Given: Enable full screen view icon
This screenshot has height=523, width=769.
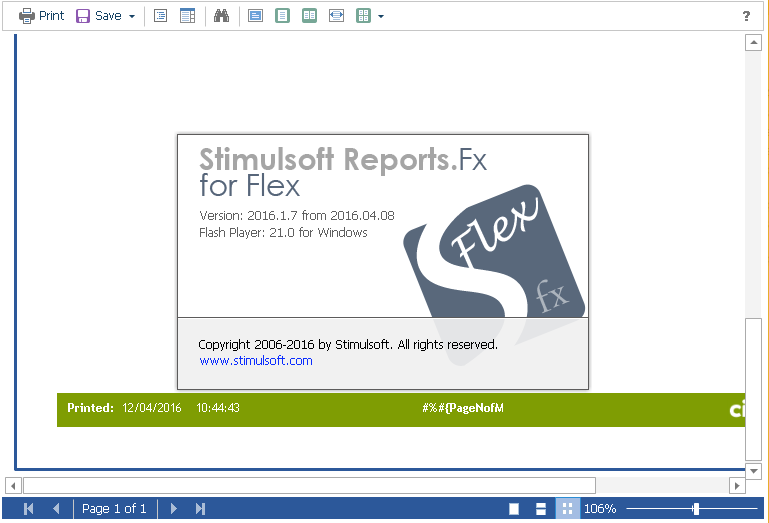Looking at the screenshot, I should 256,16.
